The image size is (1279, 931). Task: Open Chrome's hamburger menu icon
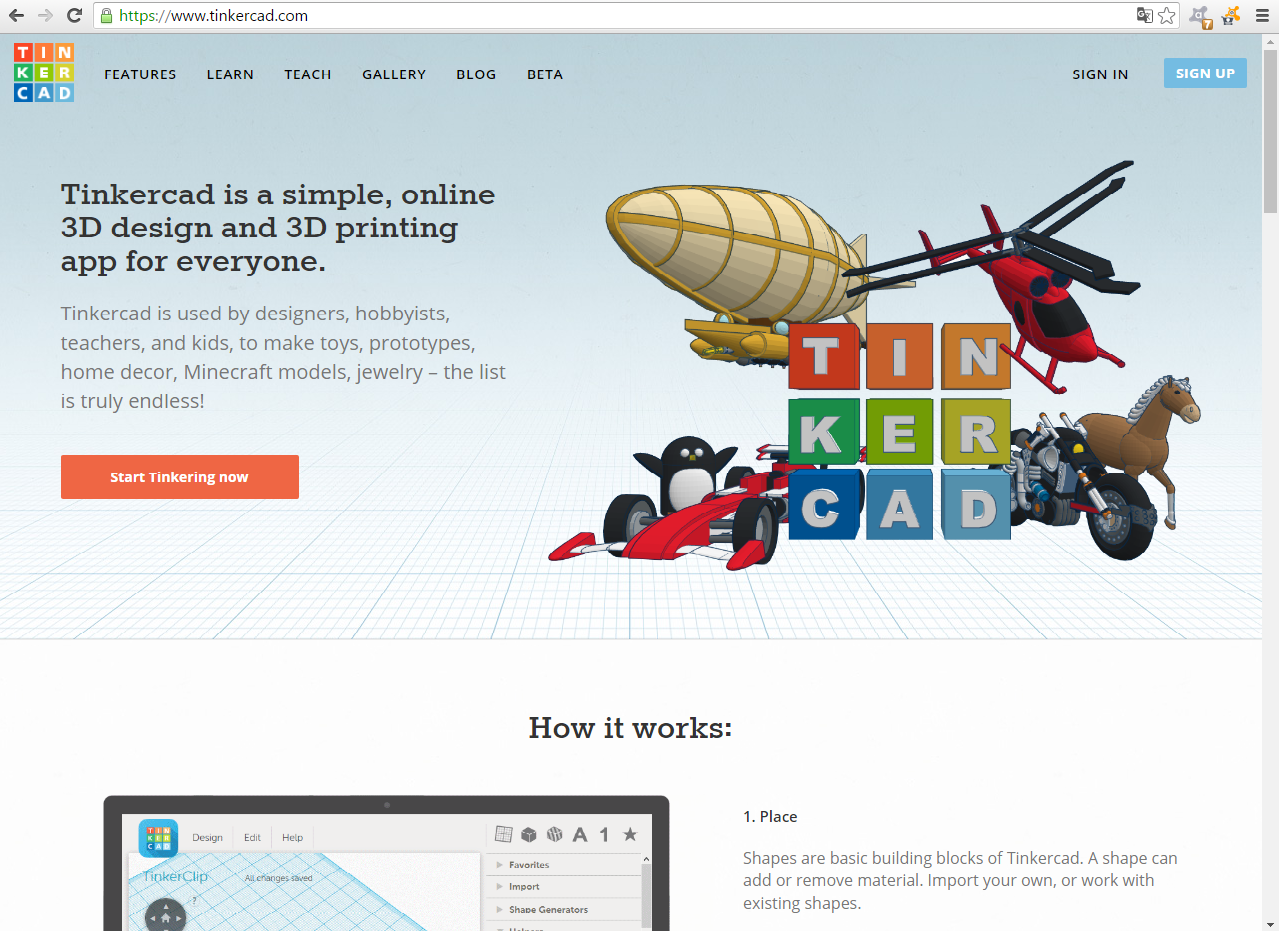pyautogui.click(x=1263, y=15)
